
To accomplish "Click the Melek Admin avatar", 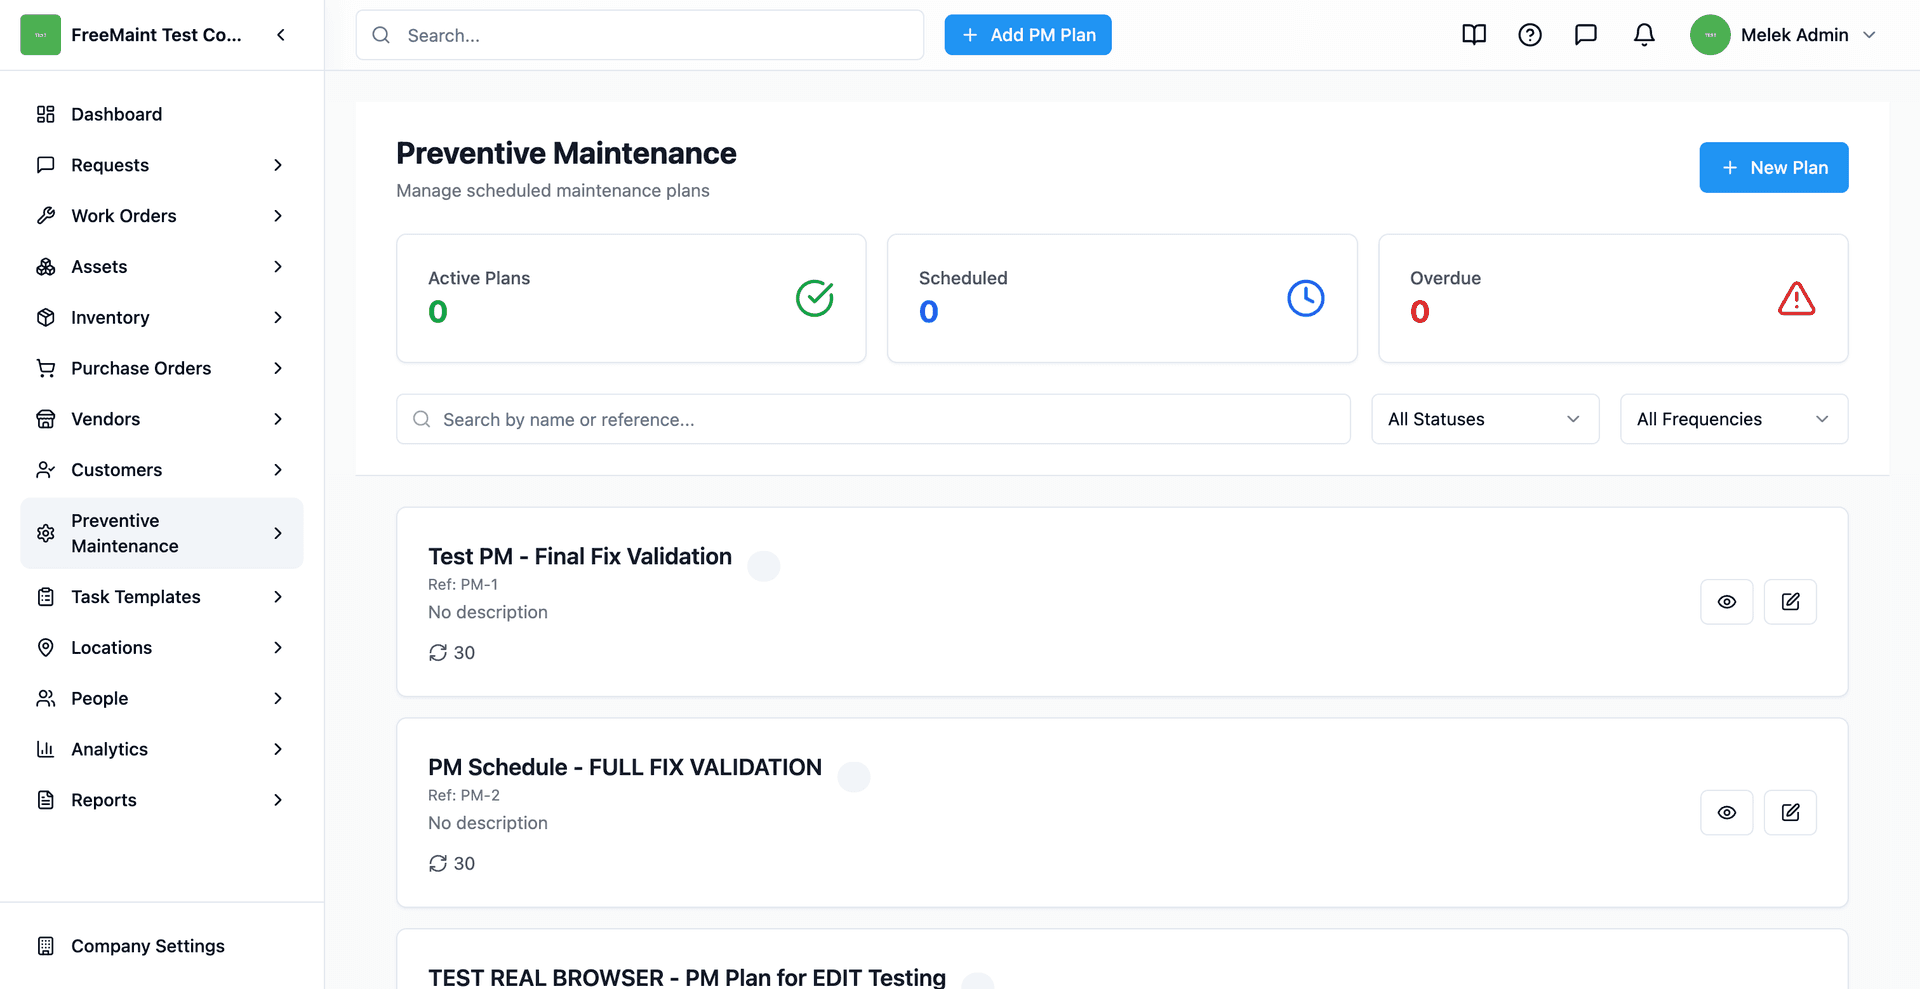I will [x=1710, y=35].
